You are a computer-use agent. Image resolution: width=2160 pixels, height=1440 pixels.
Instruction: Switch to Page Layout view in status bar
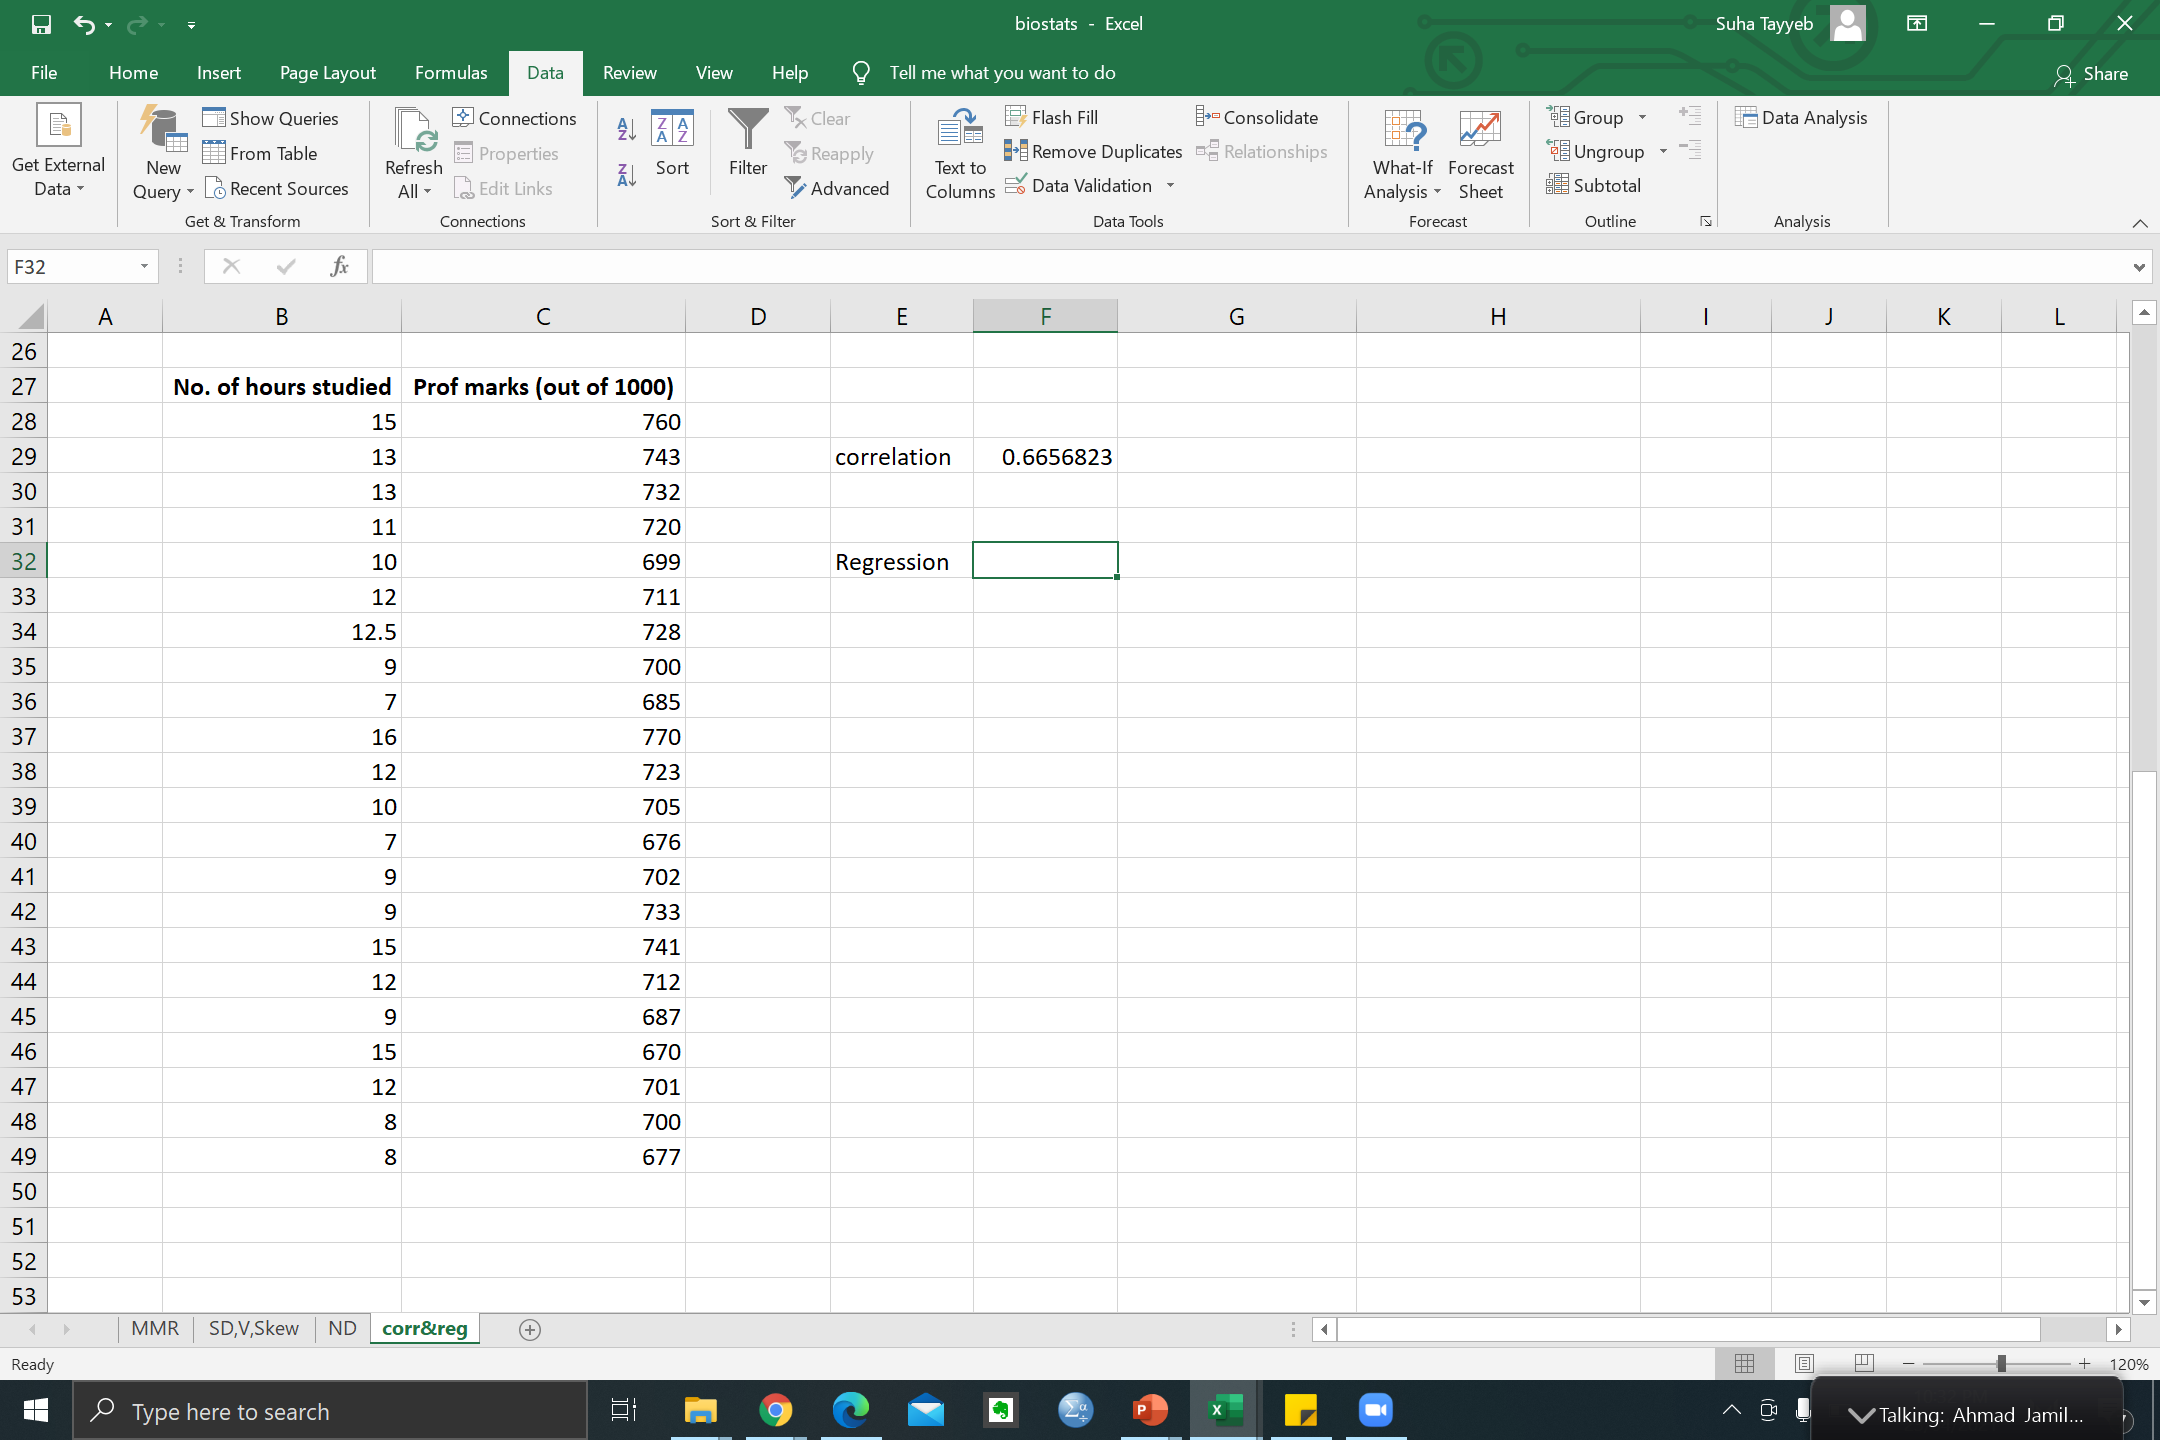[x=1804, y=1363]
